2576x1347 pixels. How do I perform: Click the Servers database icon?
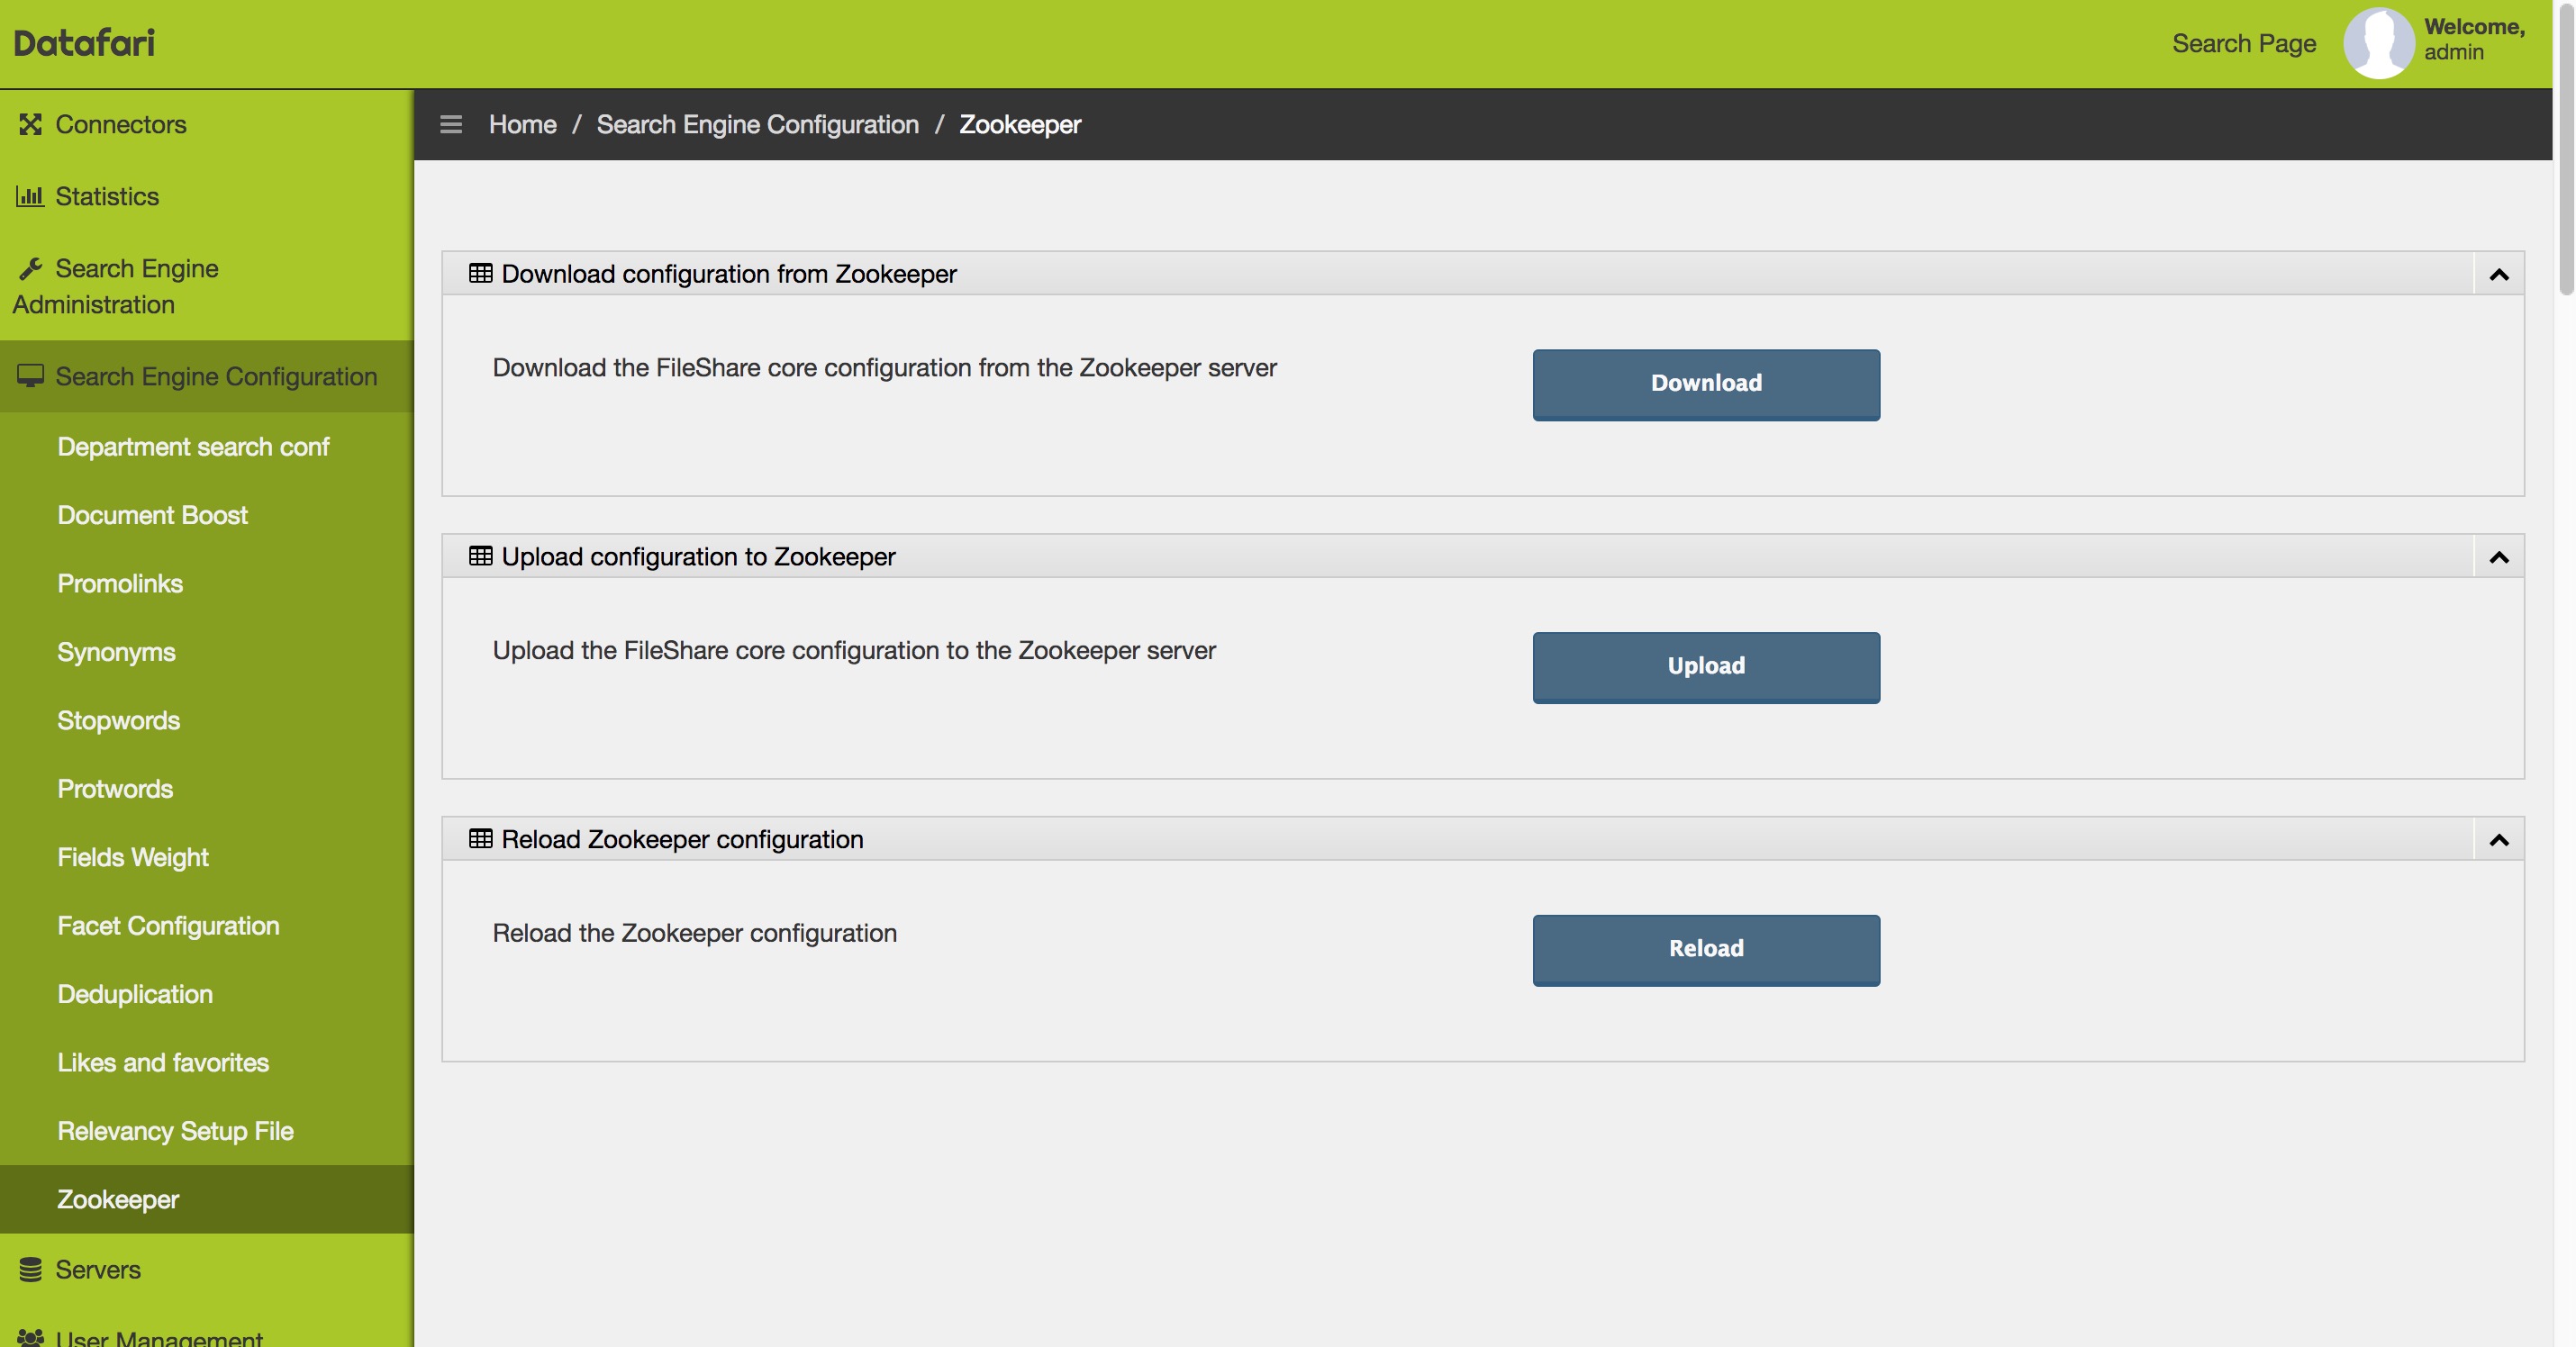30,1269
